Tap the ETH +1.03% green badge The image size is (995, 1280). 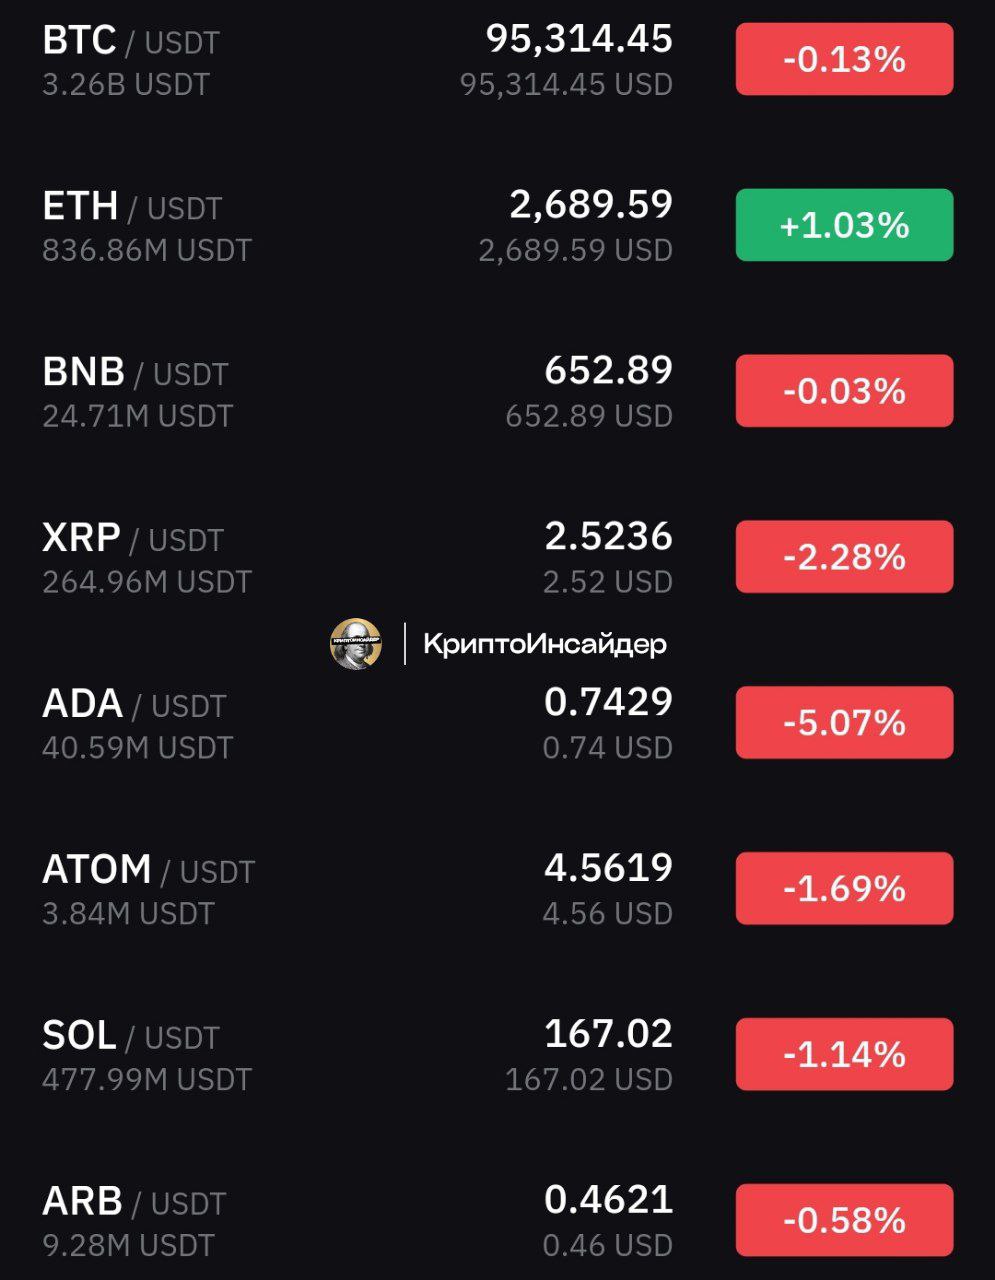[844, 225]
